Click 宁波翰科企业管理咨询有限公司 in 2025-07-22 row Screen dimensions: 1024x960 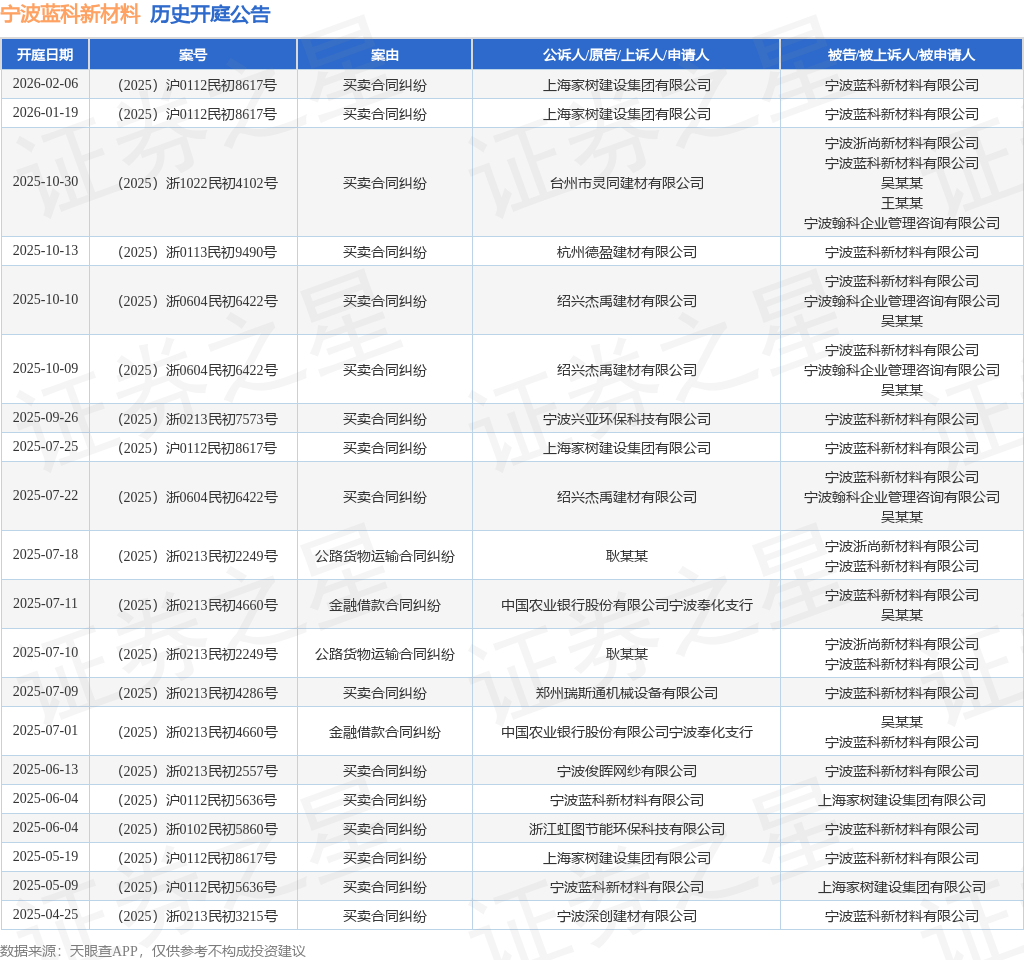tap(902, 498)
